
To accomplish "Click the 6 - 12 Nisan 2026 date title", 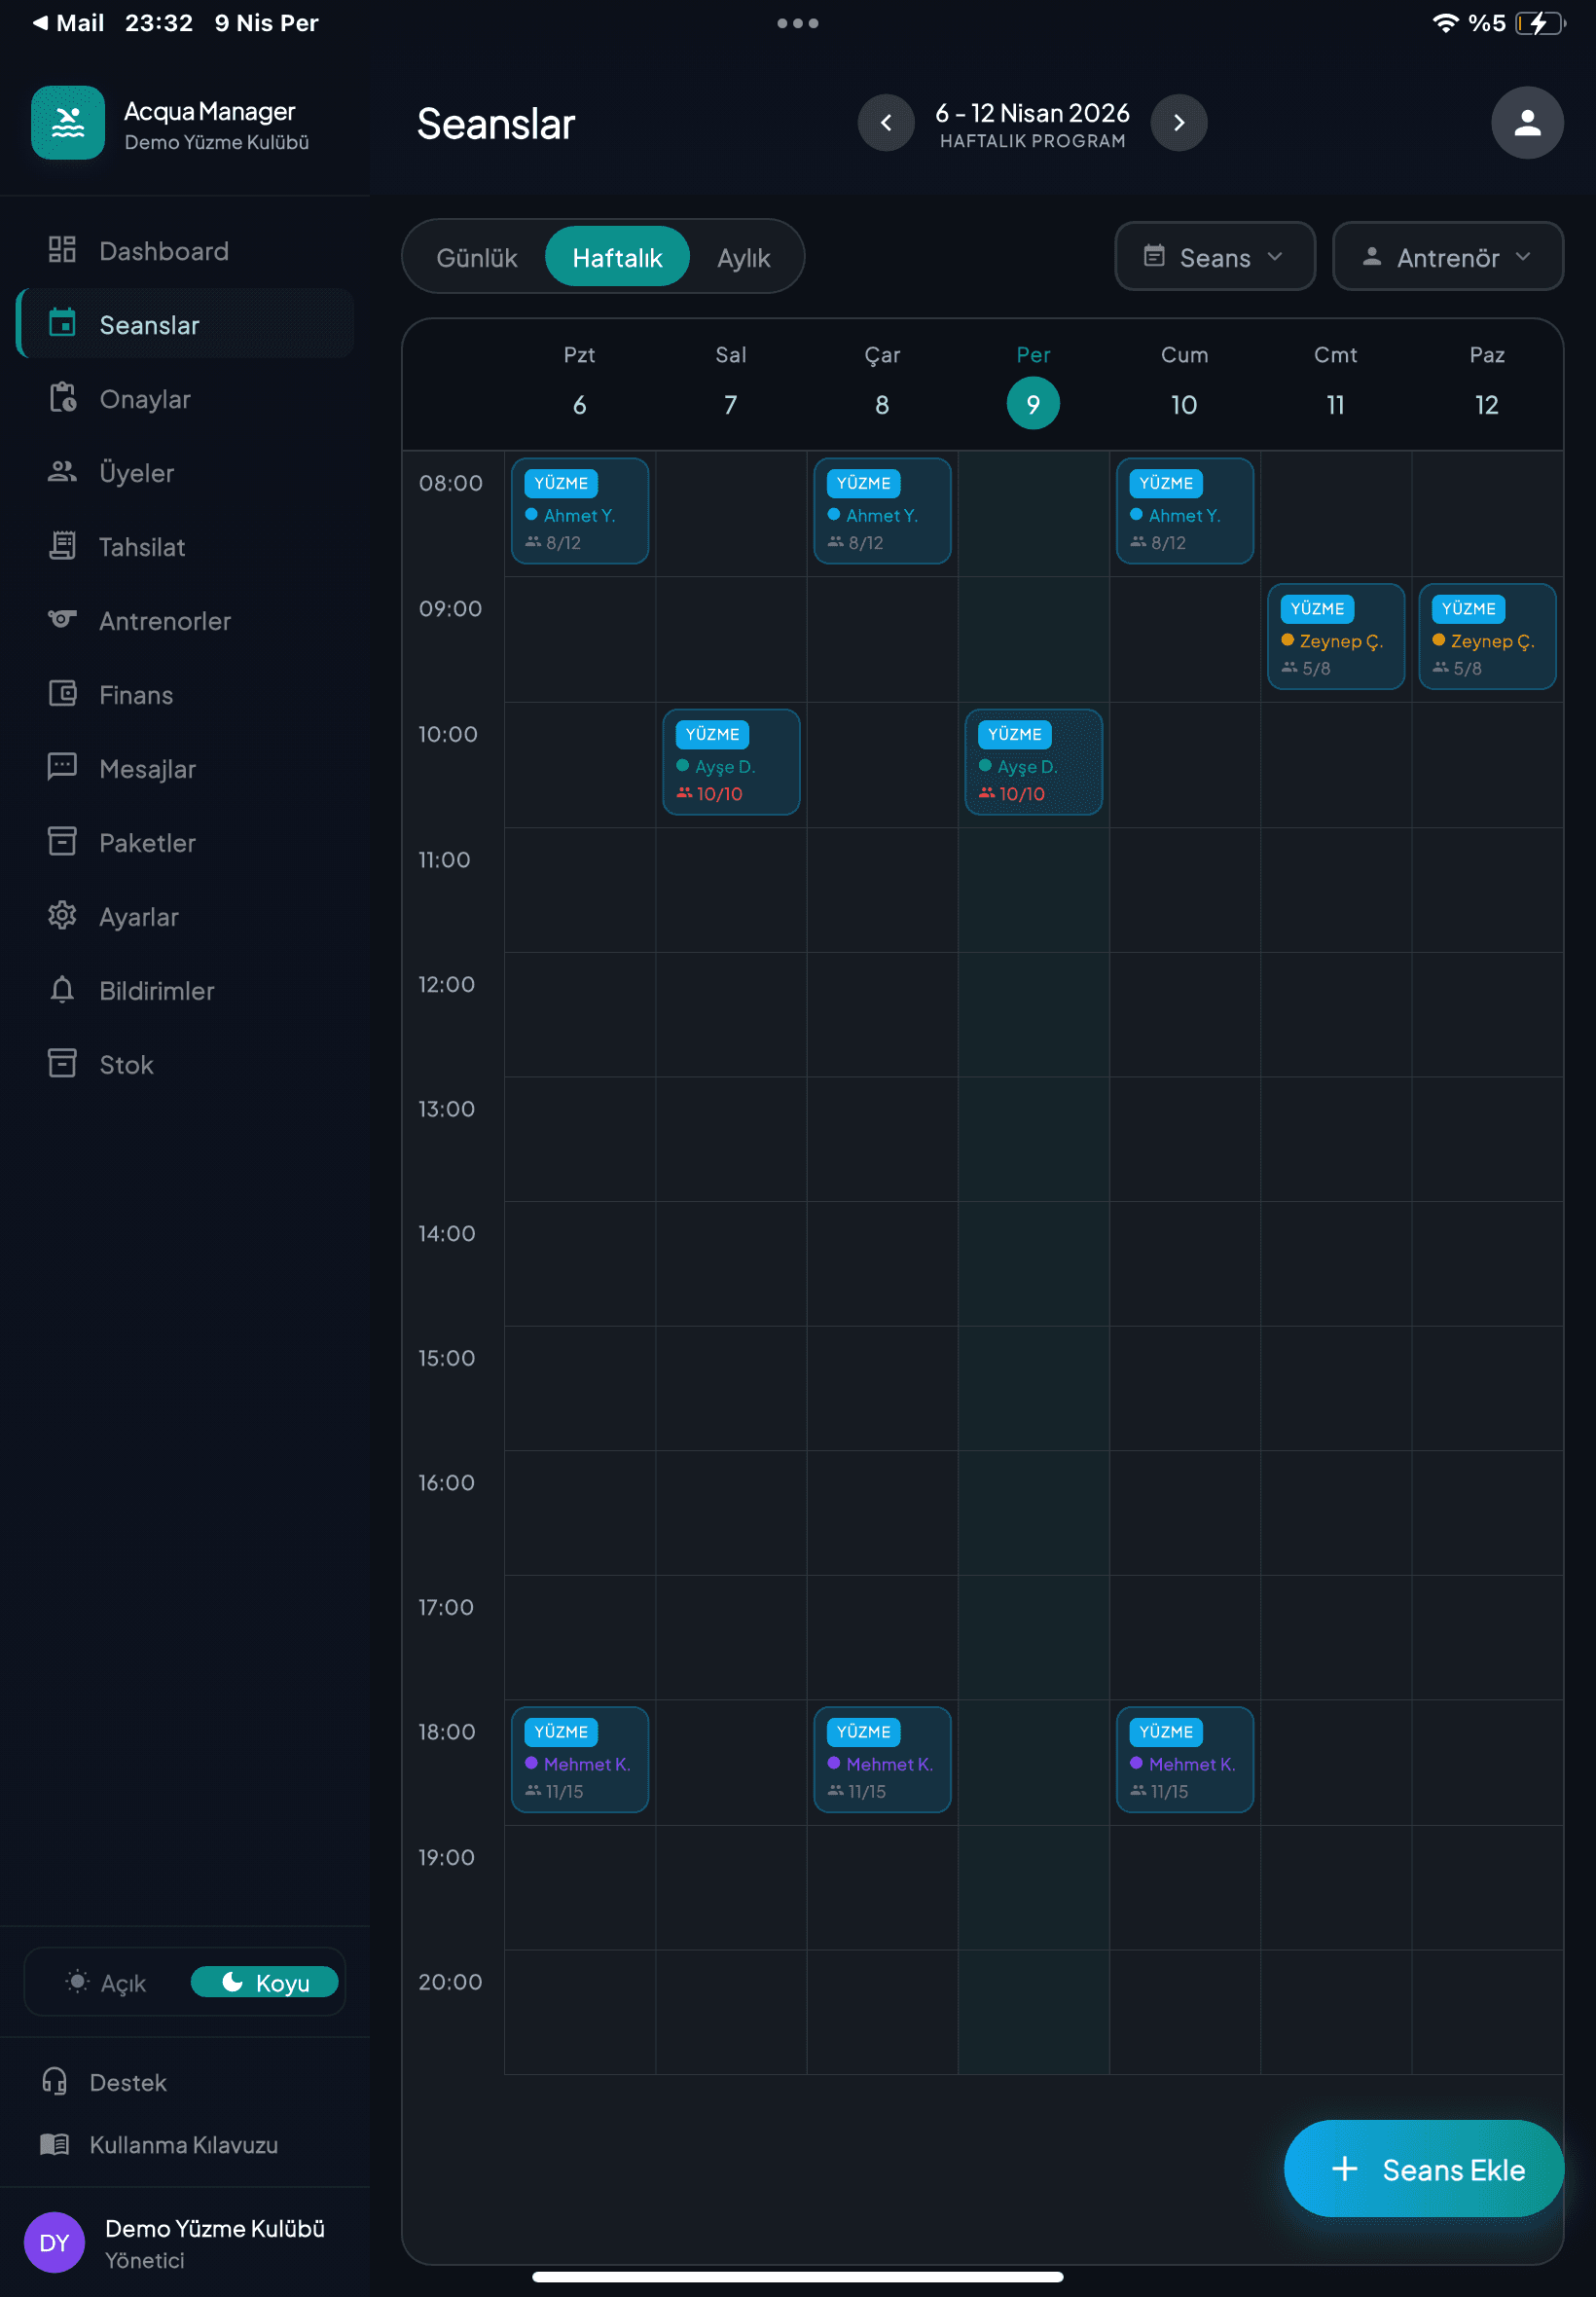I will pos(1032,113).
